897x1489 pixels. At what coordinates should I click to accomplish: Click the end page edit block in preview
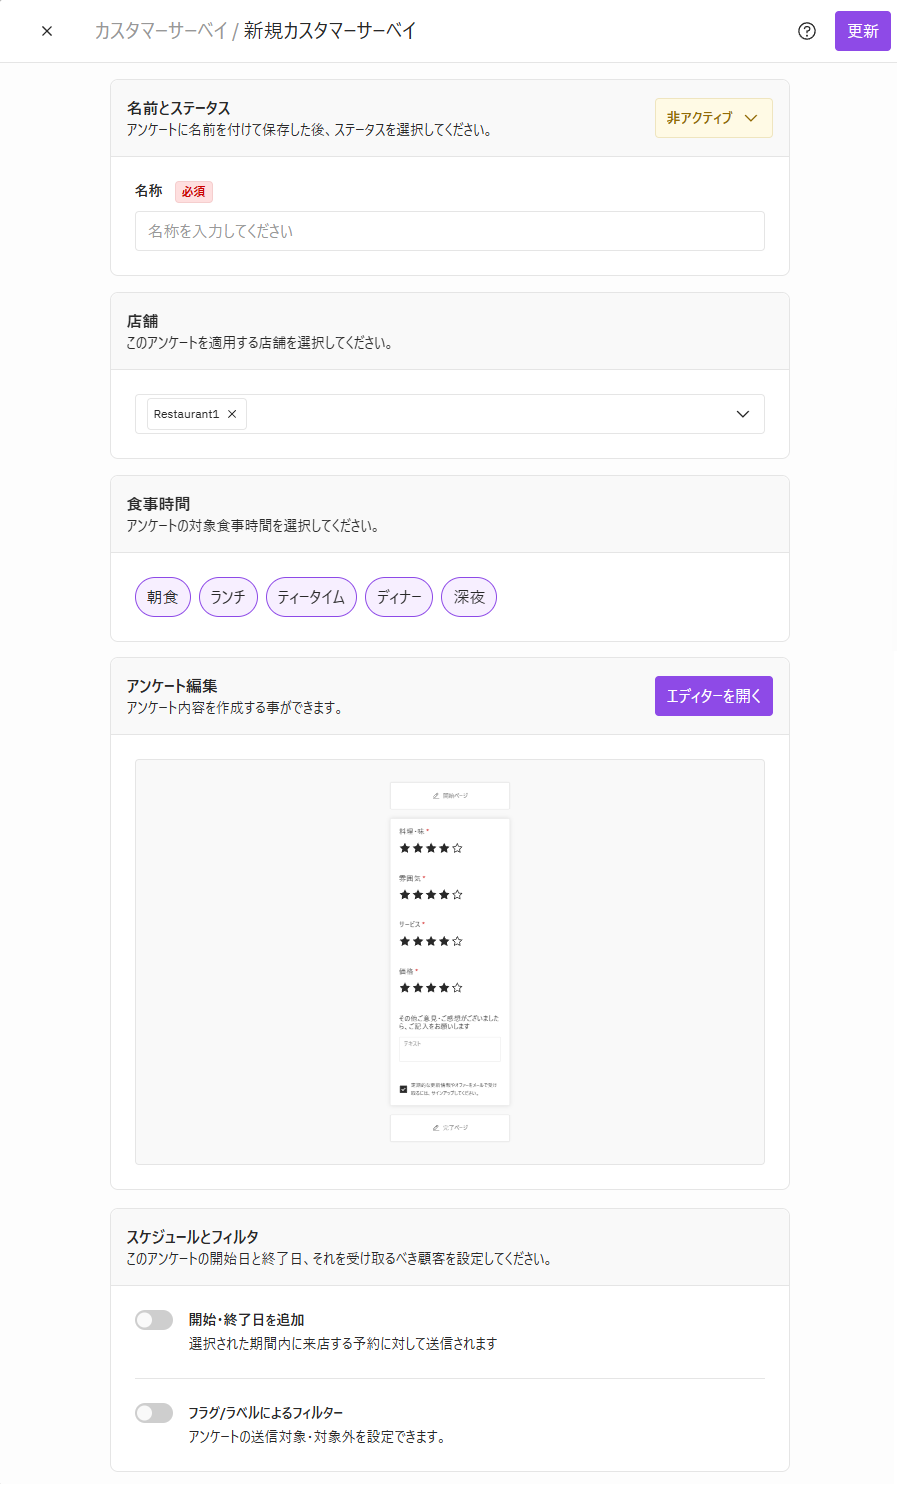click(x=450, y=1128)
